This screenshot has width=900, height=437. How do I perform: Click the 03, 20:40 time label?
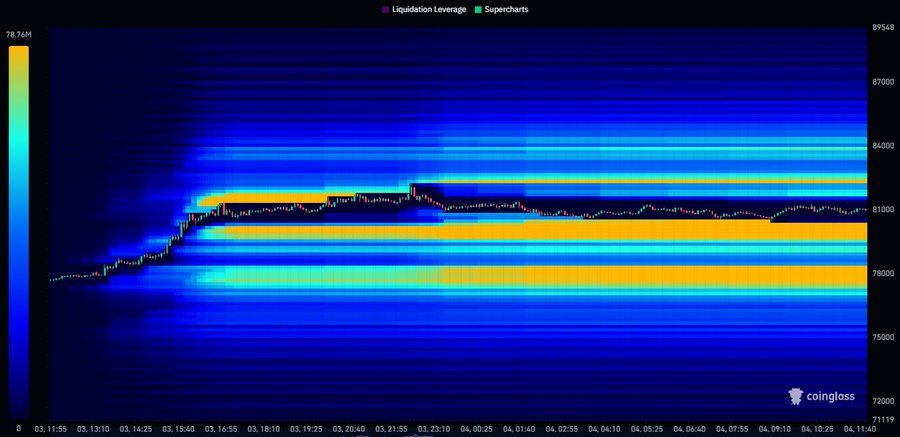pos(350,429)
